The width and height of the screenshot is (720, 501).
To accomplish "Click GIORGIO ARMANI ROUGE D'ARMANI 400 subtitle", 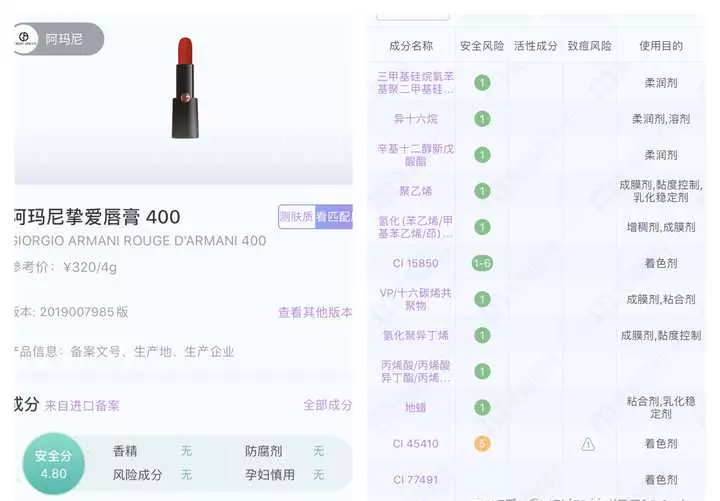I will [x=140, y=241].
